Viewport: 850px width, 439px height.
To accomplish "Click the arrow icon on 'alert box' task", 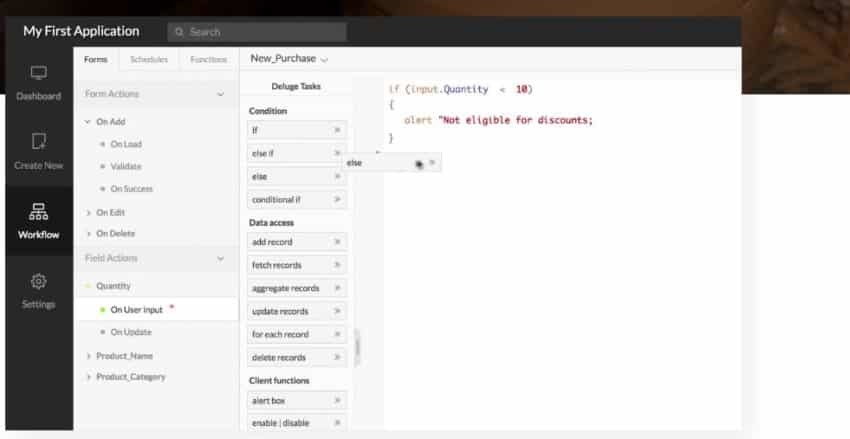I will tap(337, 400).
